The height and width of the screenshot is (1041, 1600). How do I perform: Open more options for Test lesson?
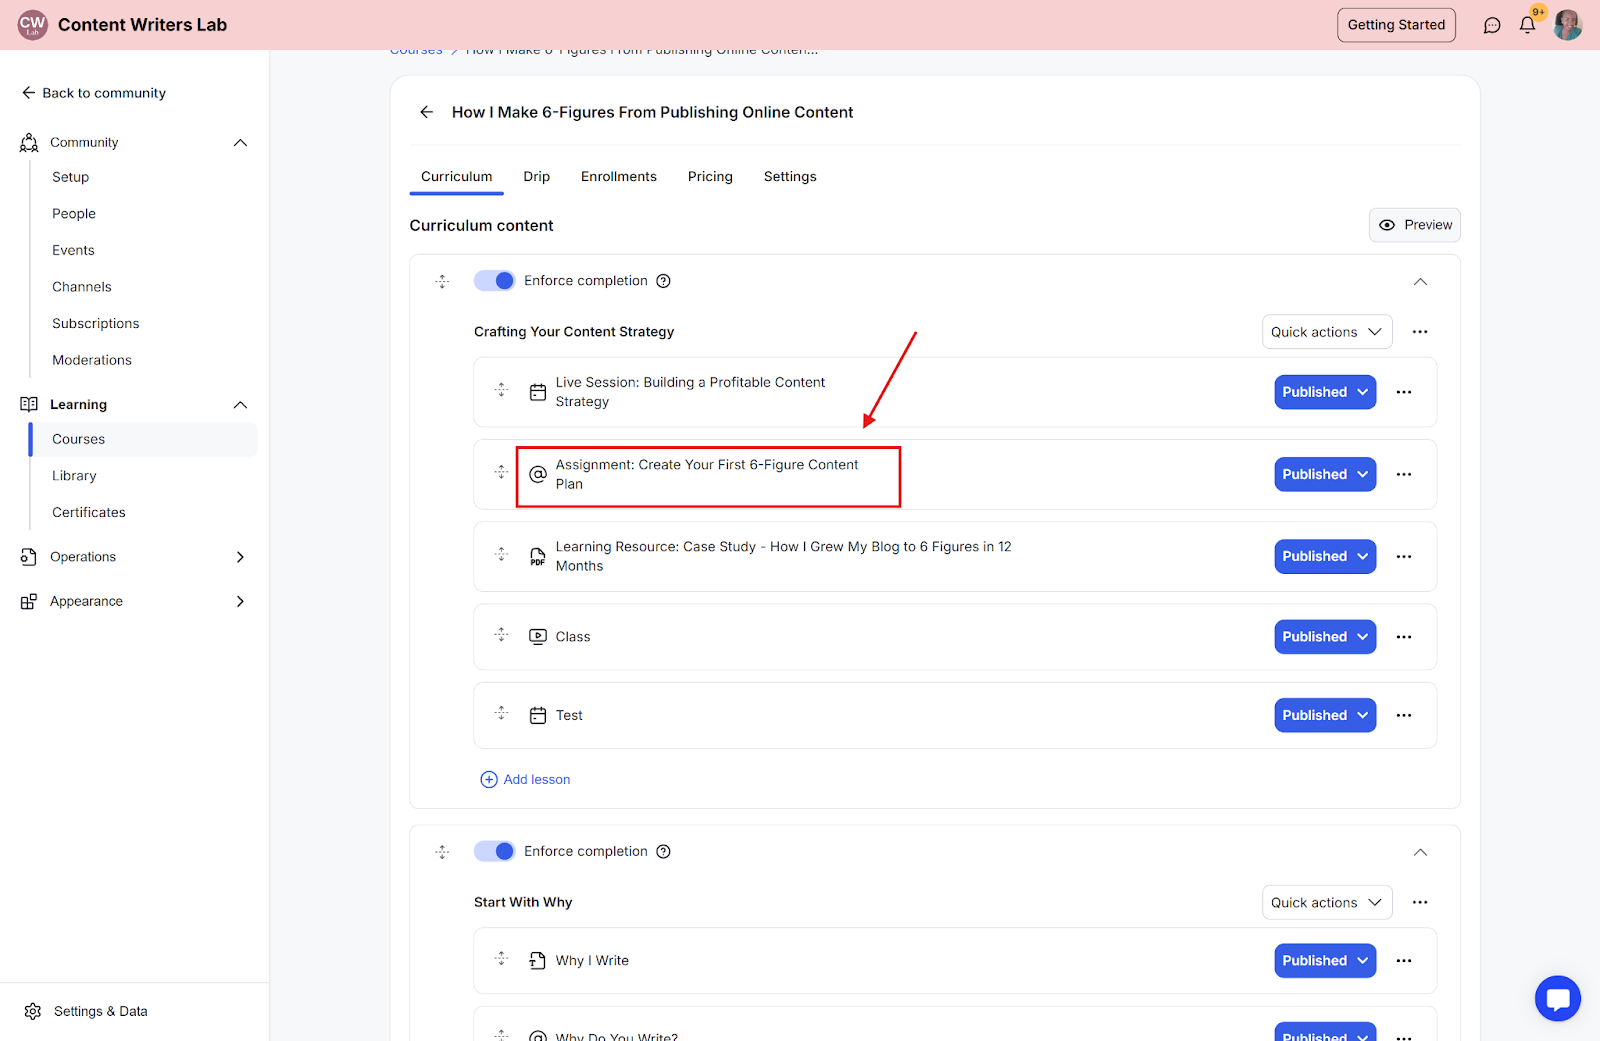pyautogui.click(x=1404, y=715)
